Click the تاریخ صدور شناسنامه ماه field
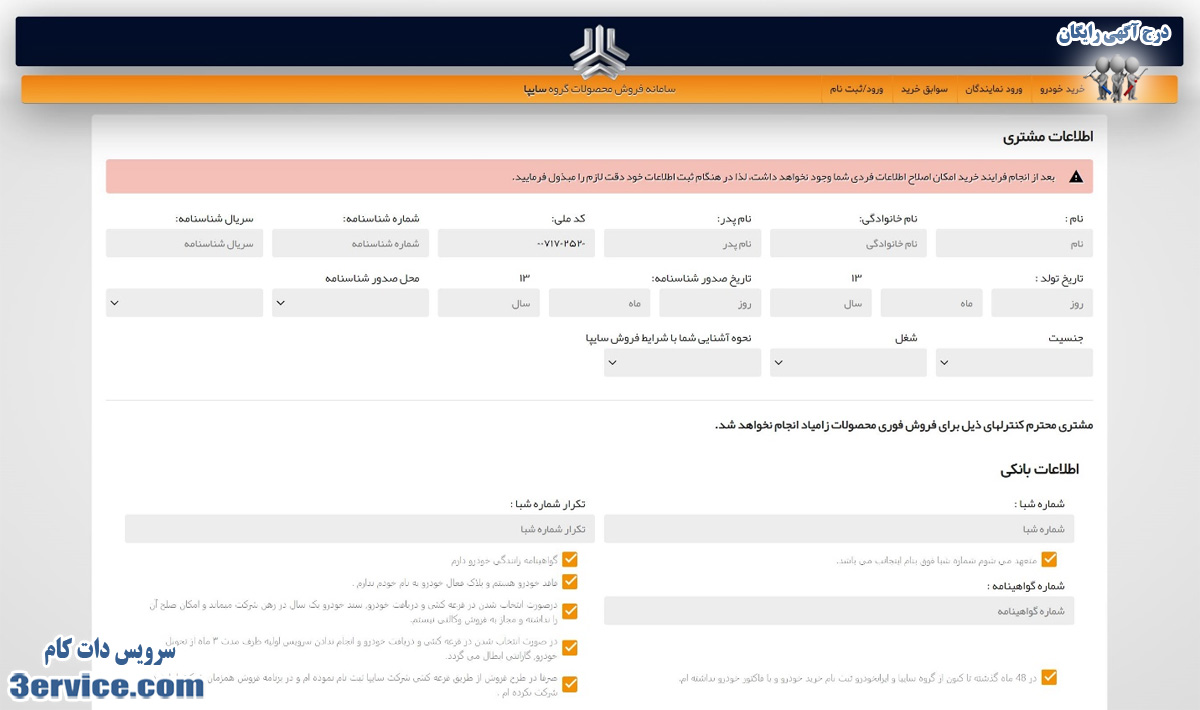Image resolution: width=1200 pixels, height=710 pixels. point(599,303)
